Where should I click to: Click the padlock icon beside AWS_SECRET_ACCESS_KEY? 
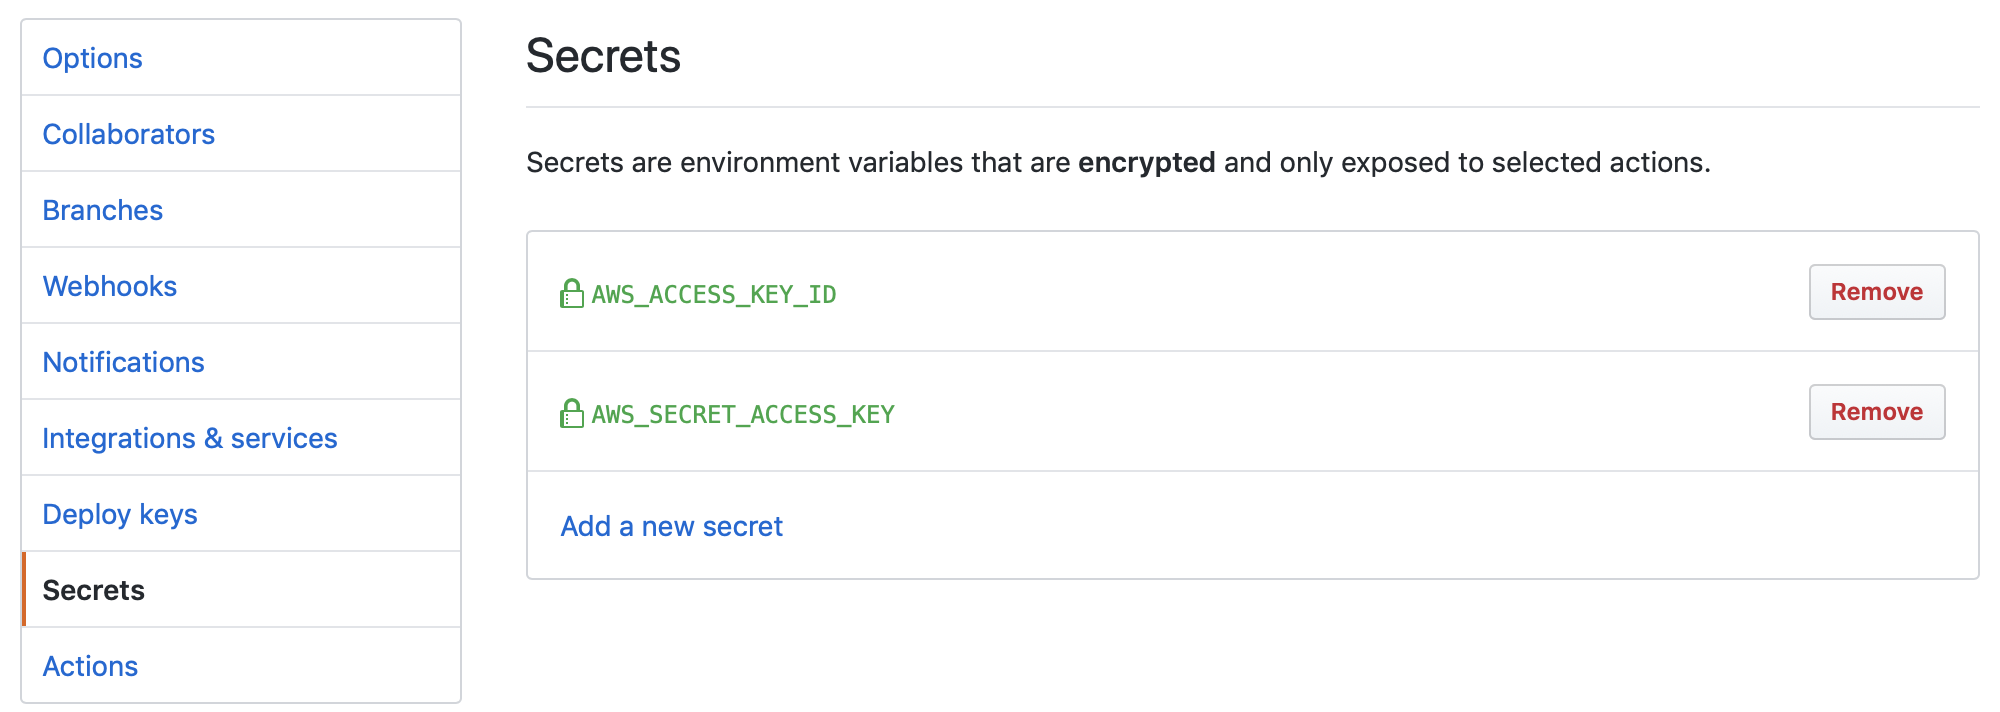click(x=570, y=413)
